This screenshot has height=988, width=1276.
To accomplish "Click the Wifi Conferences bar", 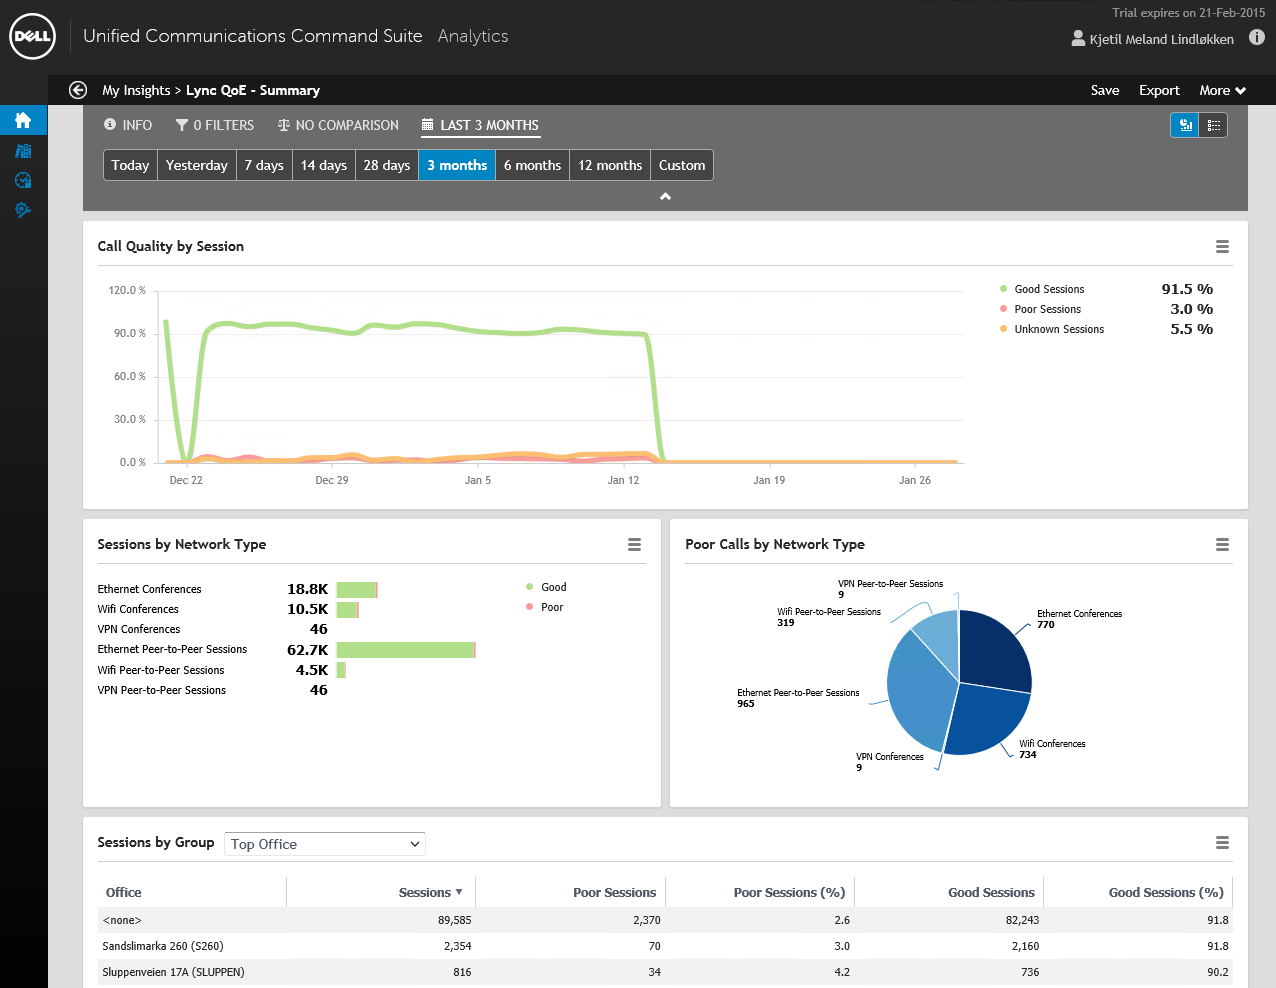I will pyautogui.click(x=347, y=609).
